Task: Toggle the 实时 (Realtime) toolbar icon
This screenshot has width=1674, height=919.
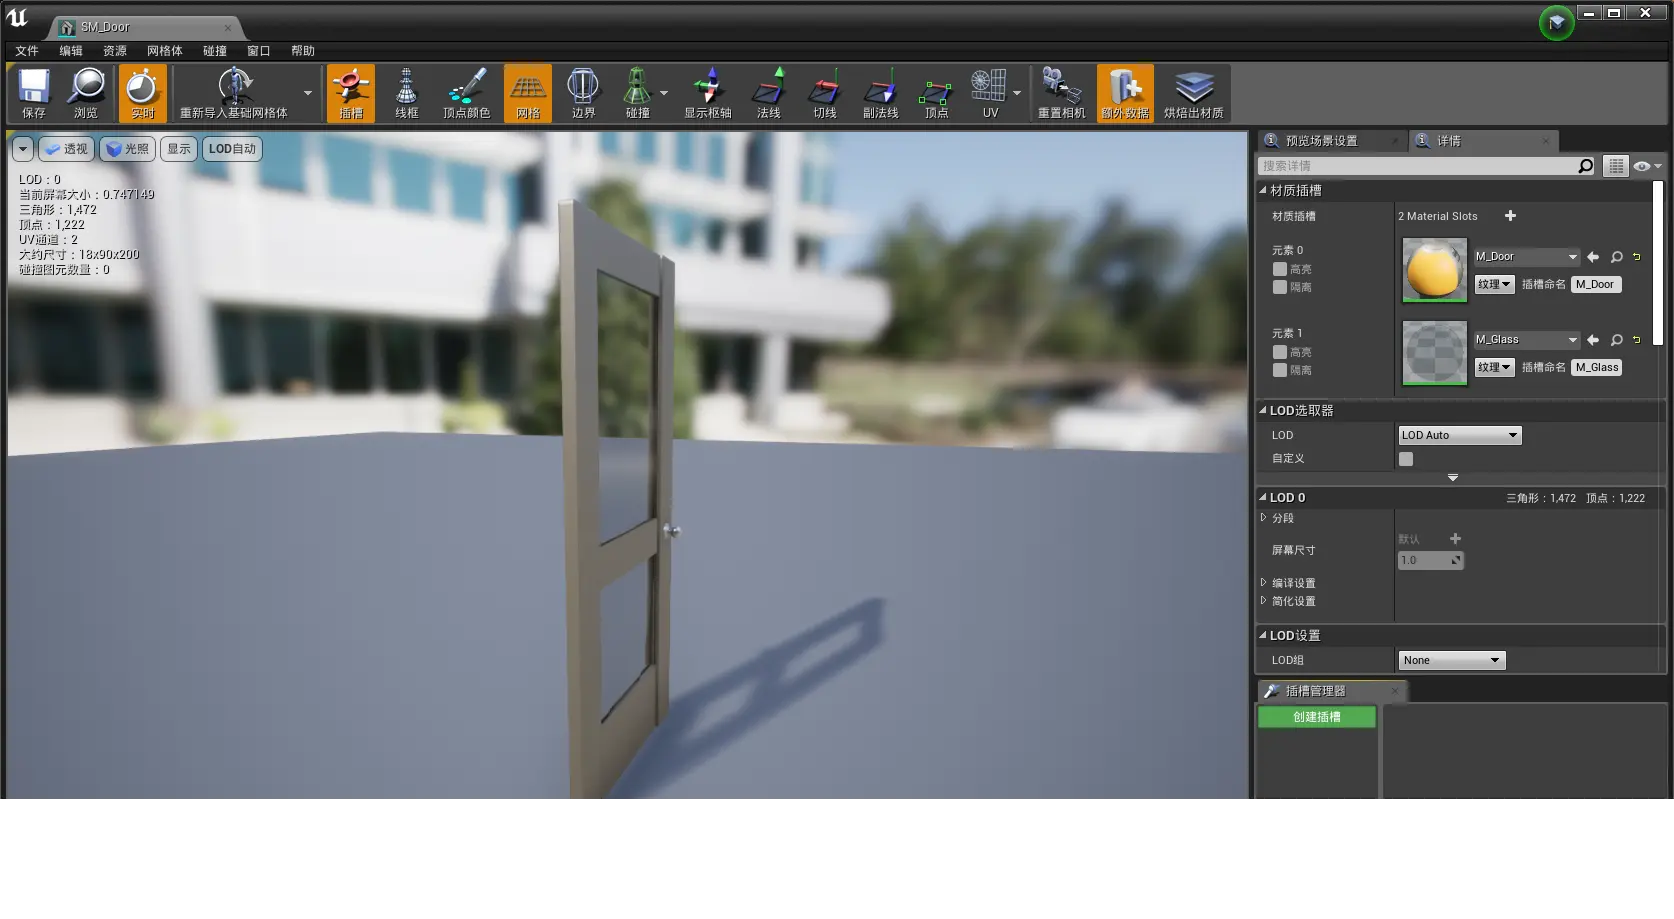Action: (x=143, y=94)
